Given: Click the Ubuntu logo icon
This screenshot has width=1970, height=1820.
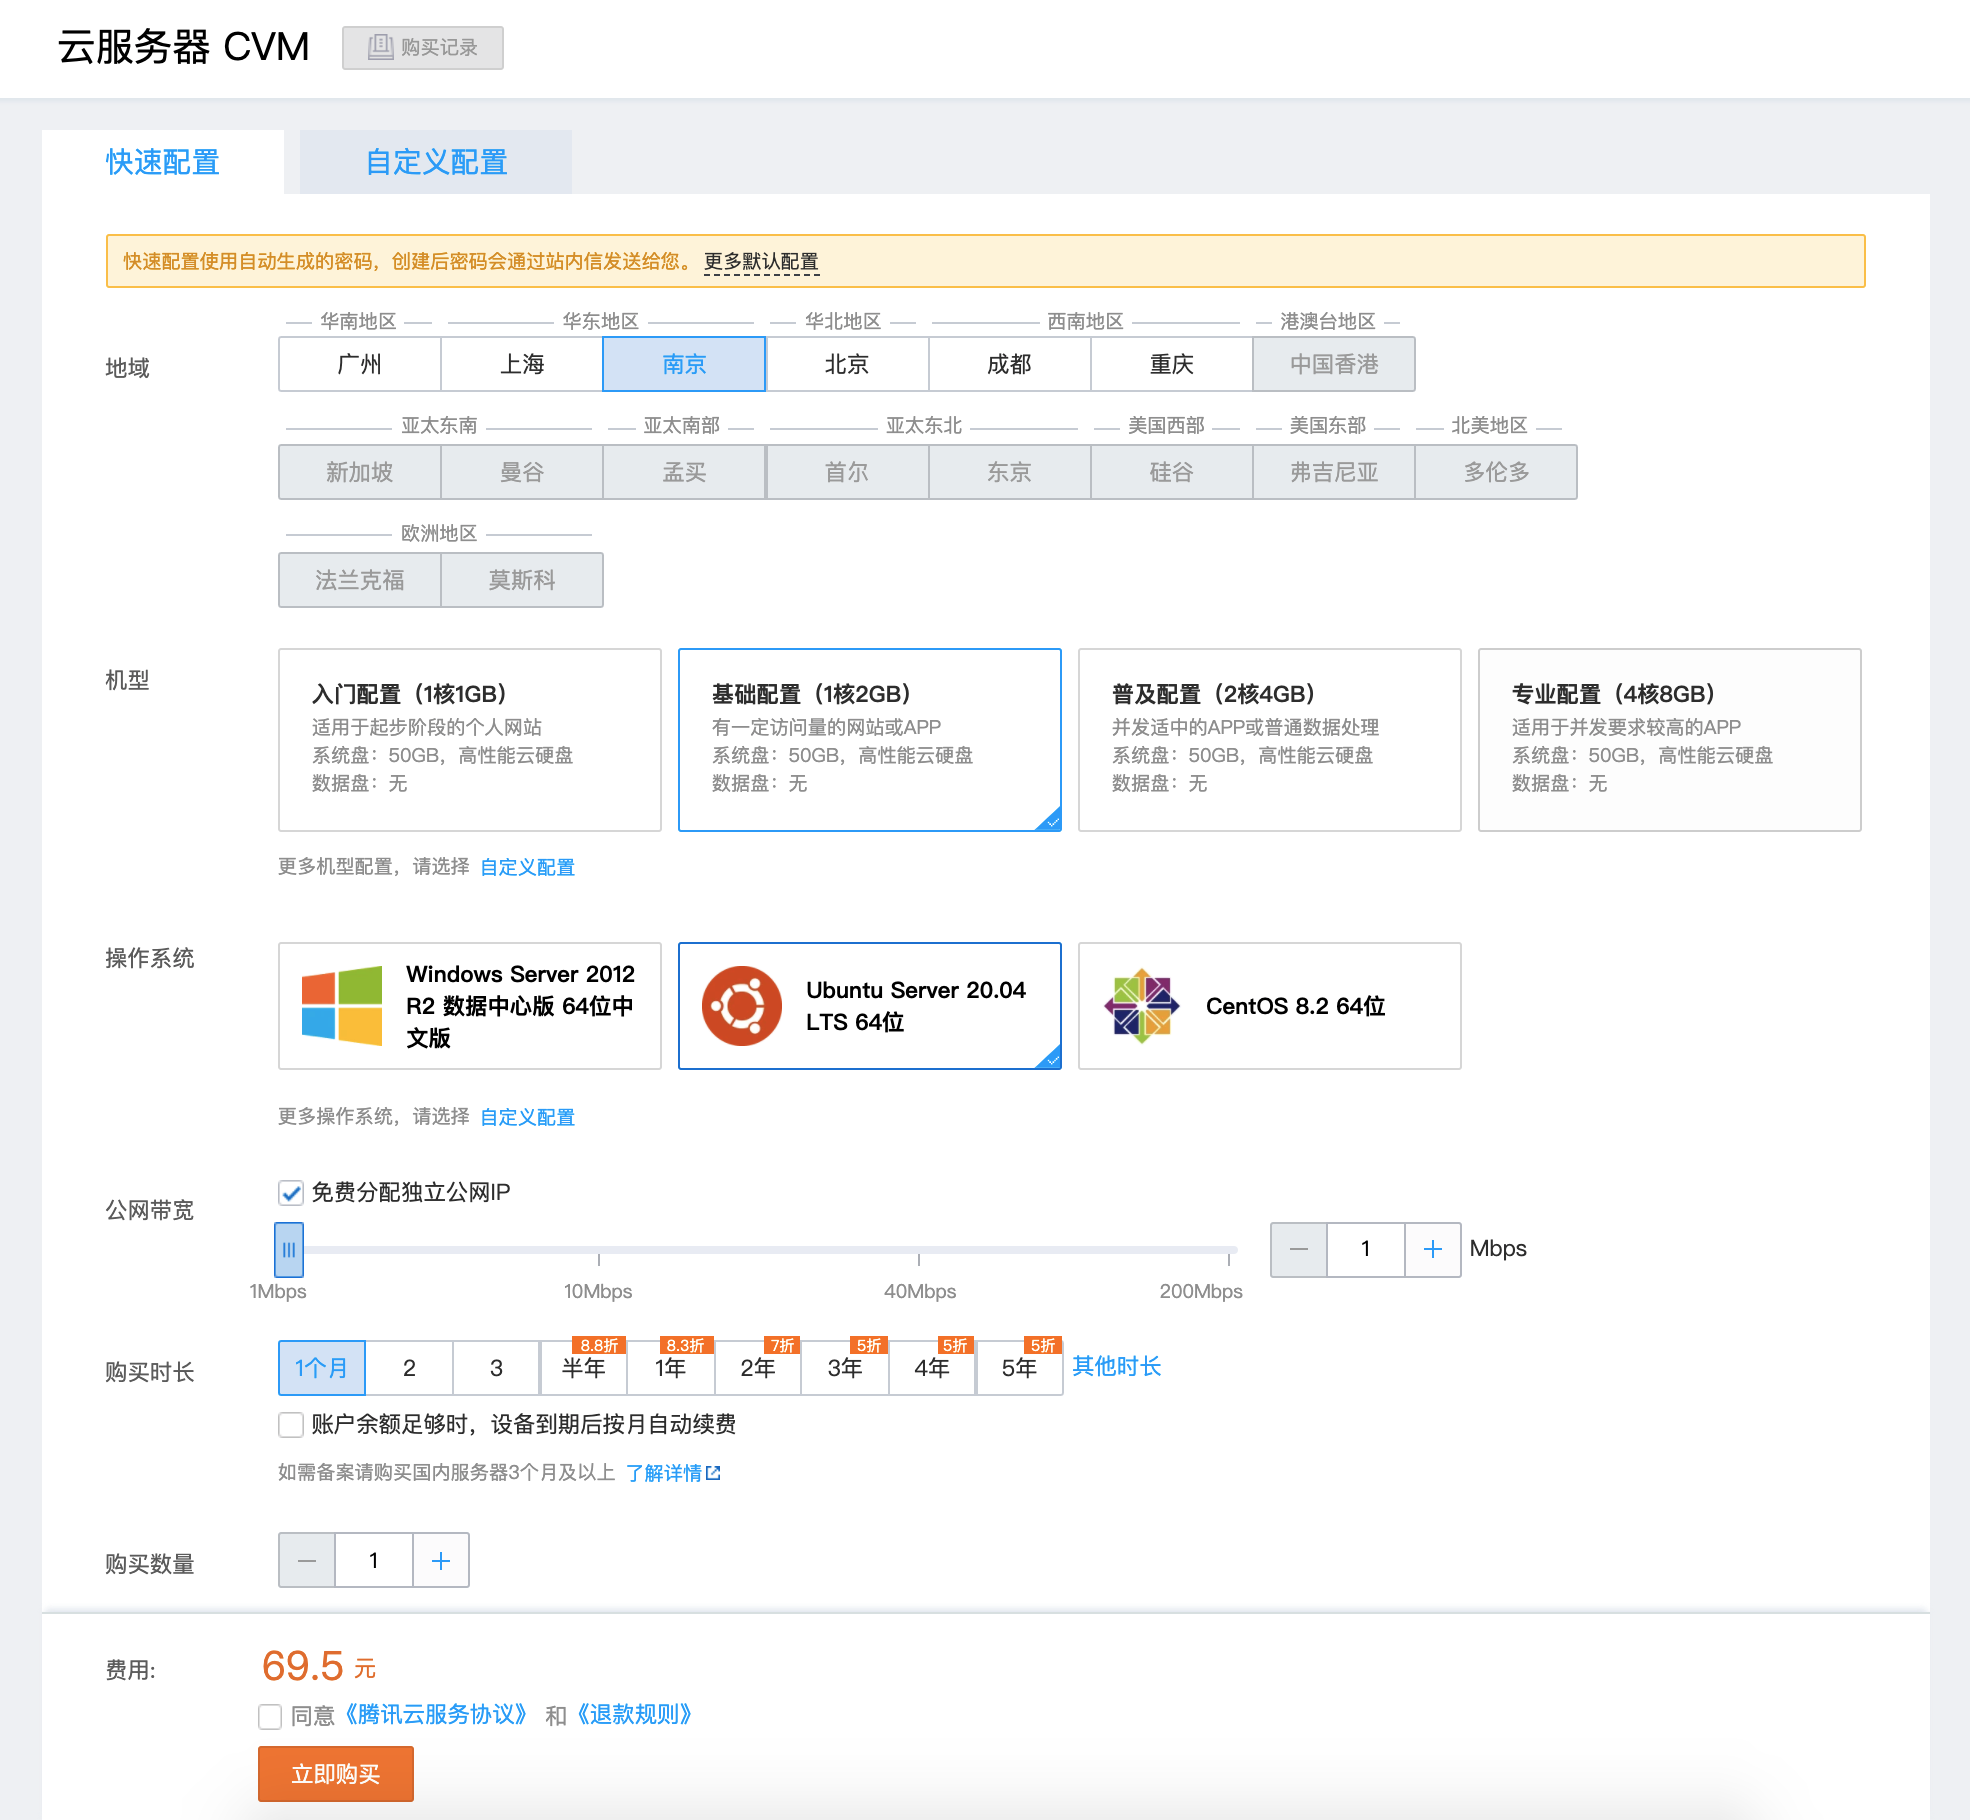Looking at the screenshot, I should (x=741, y=1006).
